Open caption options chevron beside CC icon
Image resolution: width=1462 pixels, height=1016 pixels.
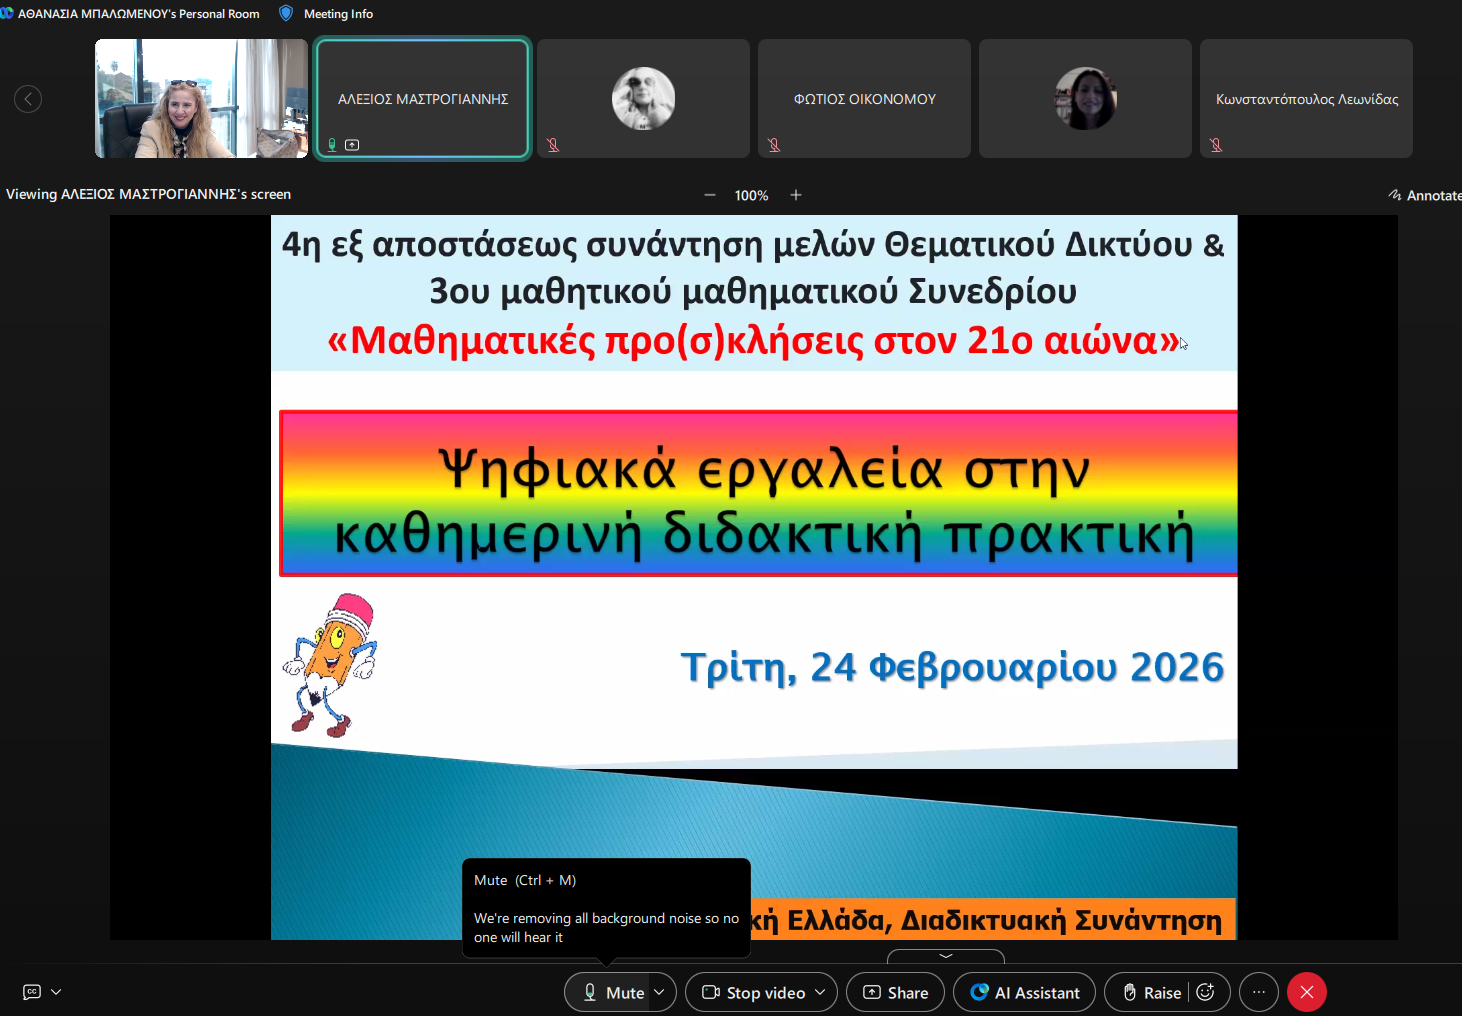click(56, 992)
